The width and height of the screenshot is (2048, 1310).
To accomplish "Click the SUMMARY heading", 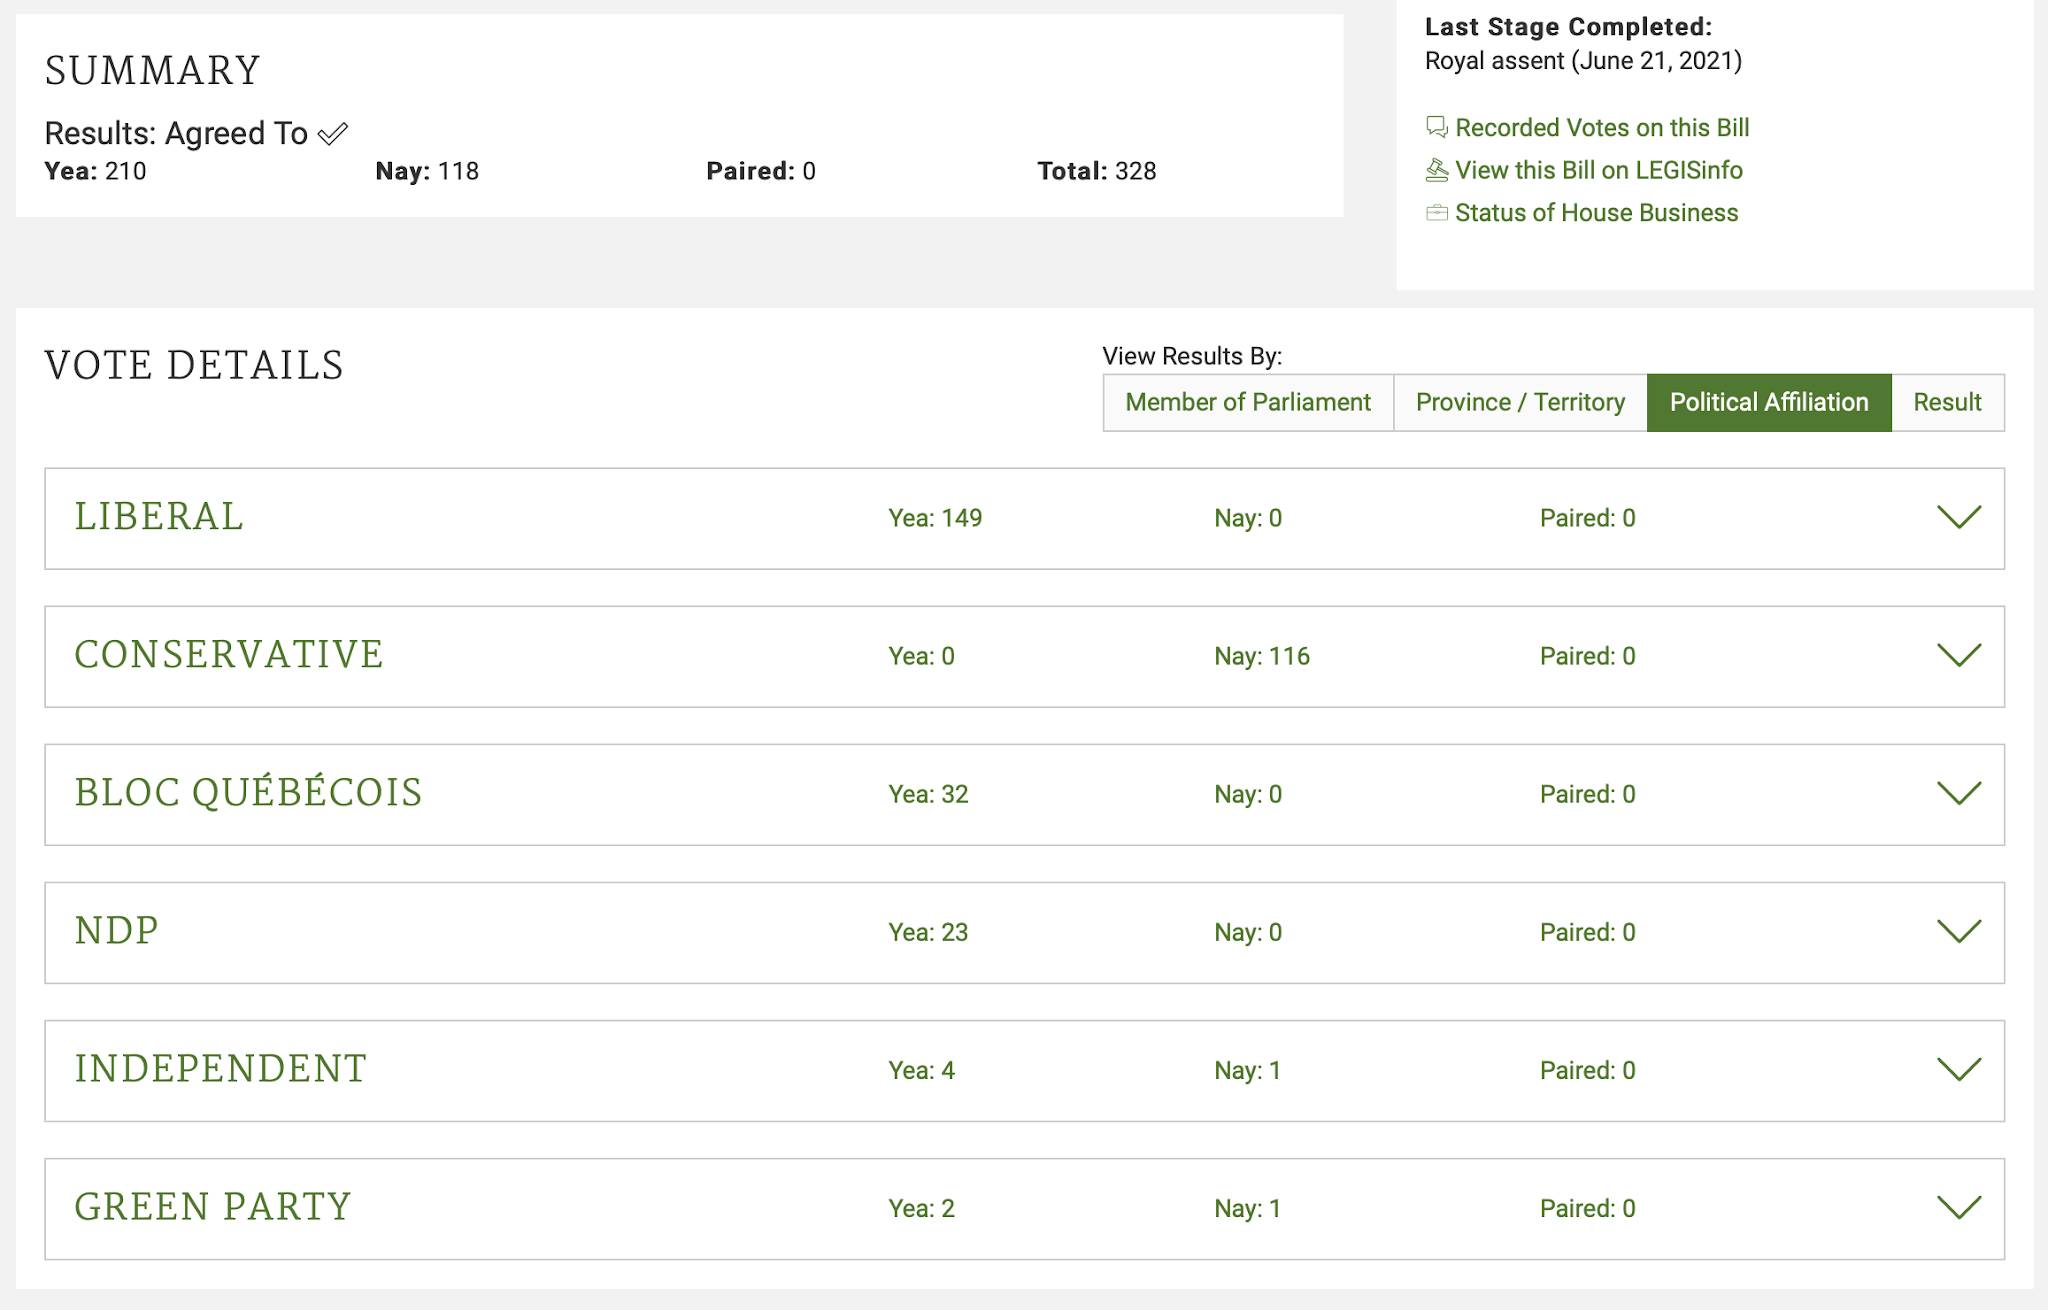I will [x=153, y=70].
